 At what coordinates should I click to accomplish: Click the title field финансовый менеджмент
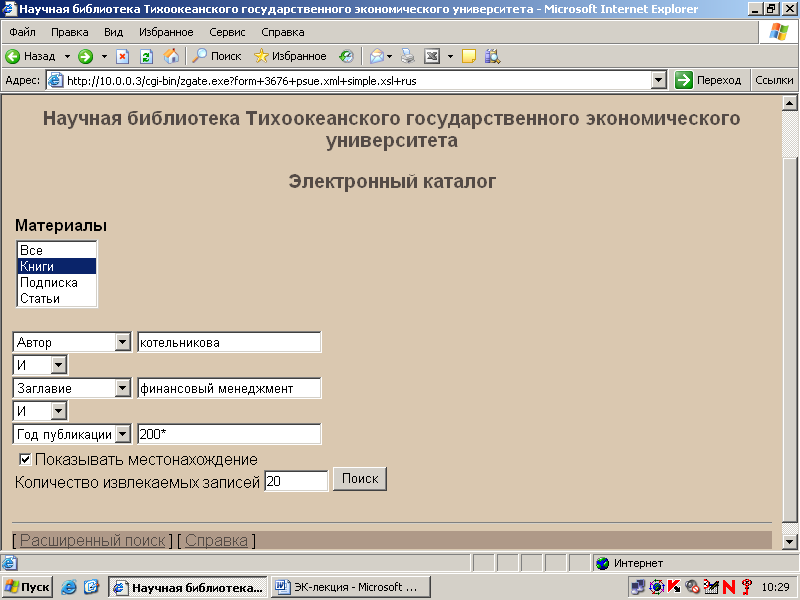(x=229, y=388)
